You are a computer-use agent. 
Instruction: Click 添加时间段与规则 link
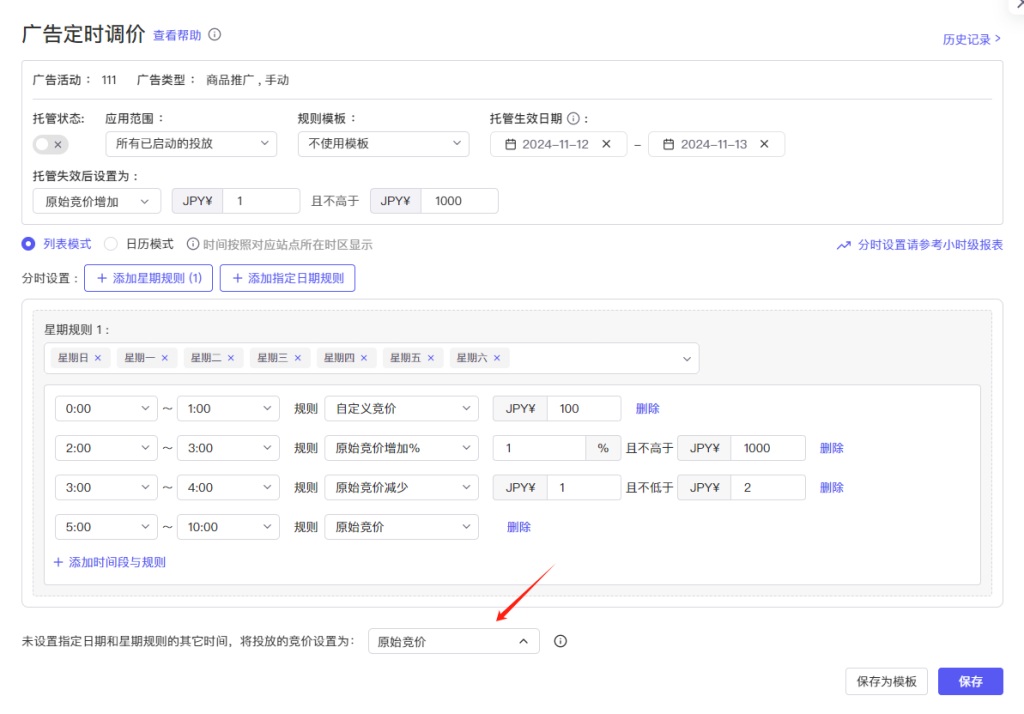[110, 562]
